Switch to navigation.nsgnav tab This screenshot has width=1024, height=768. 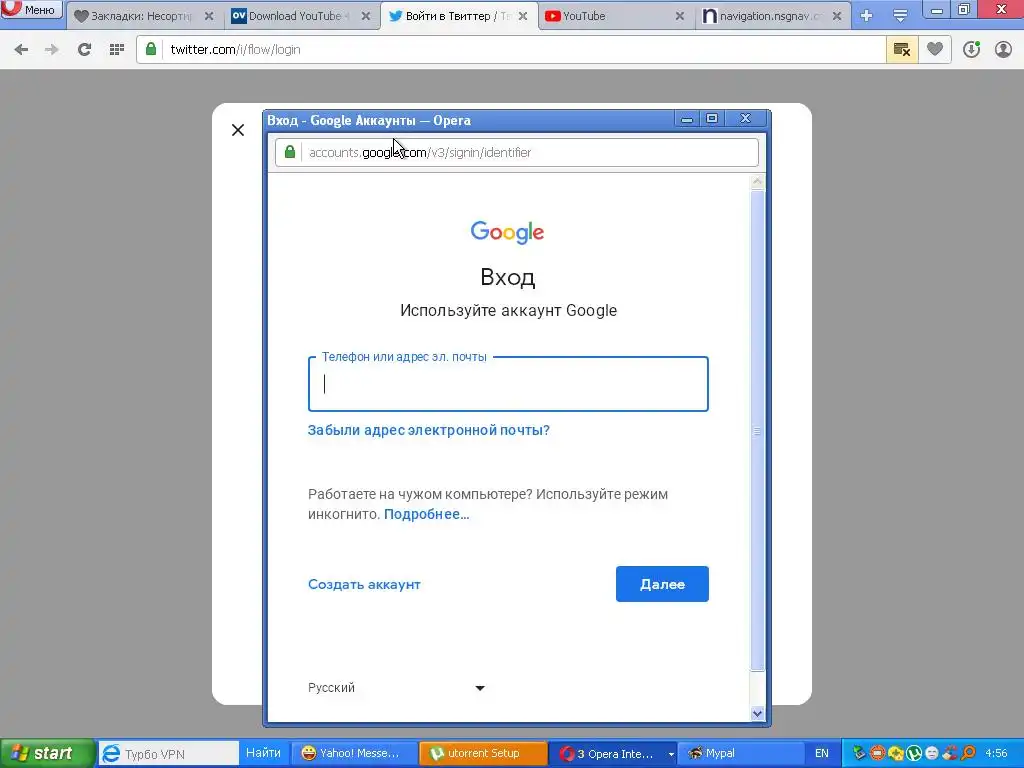[x=773, y=16]
